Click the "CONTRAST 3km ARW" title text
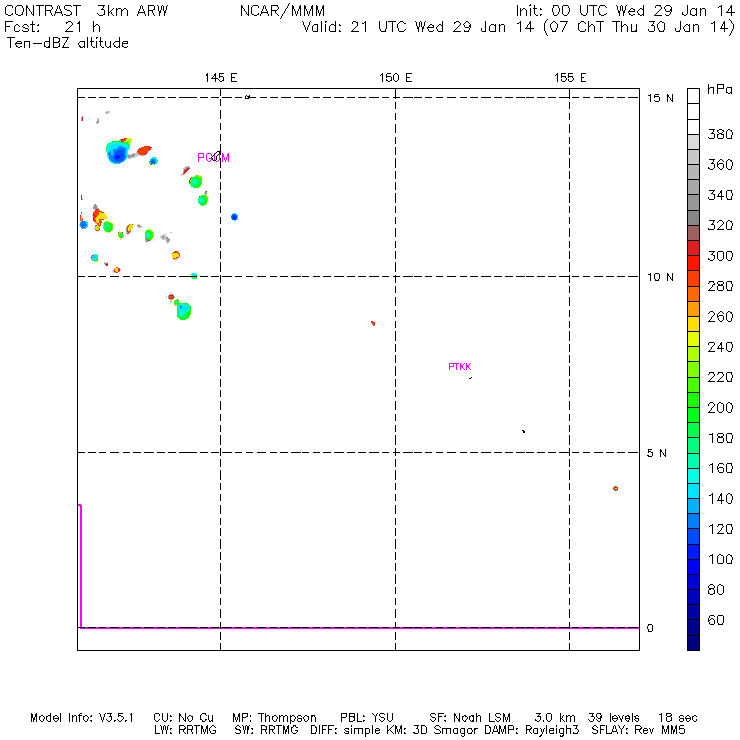The height and width of the screenshot is (740, 740). [x=86, y=11]
